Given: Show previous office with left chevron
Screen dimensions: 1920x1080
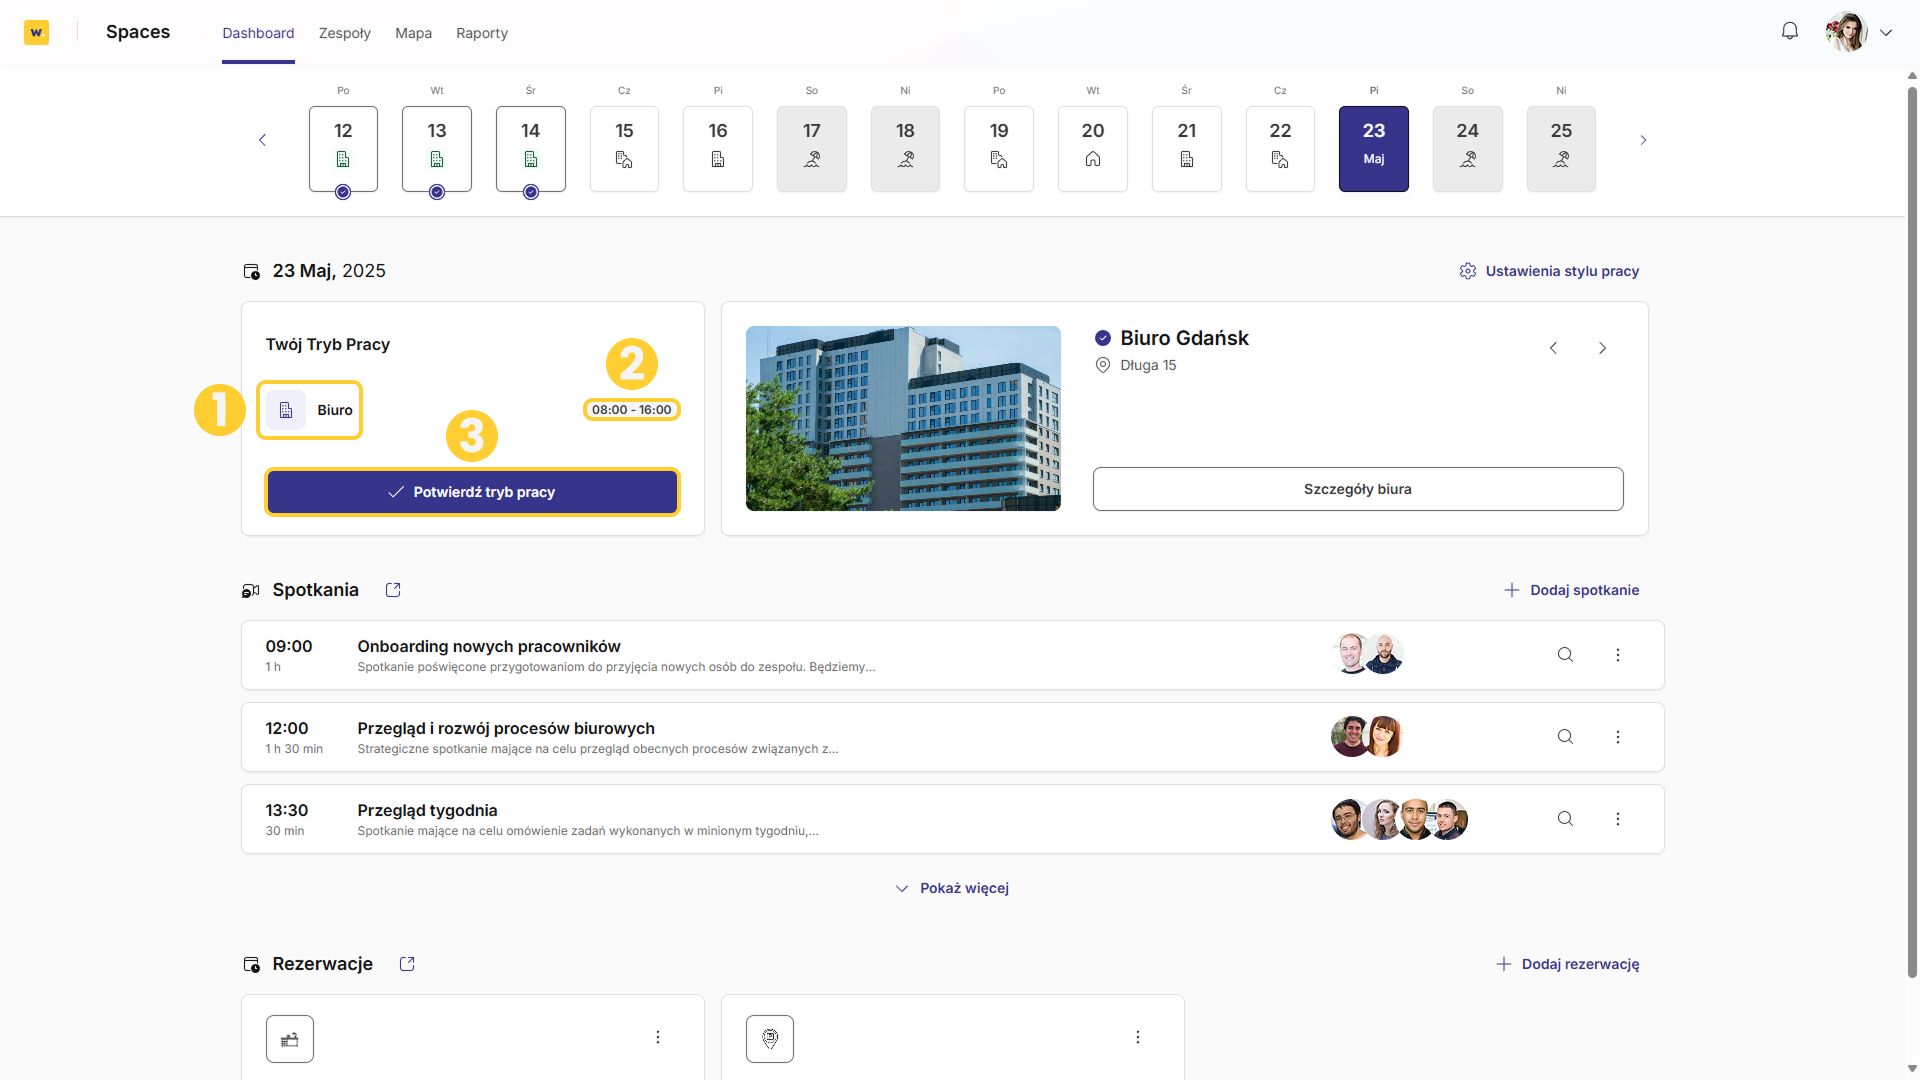Looking at the screenshot, I should 1553,348.
